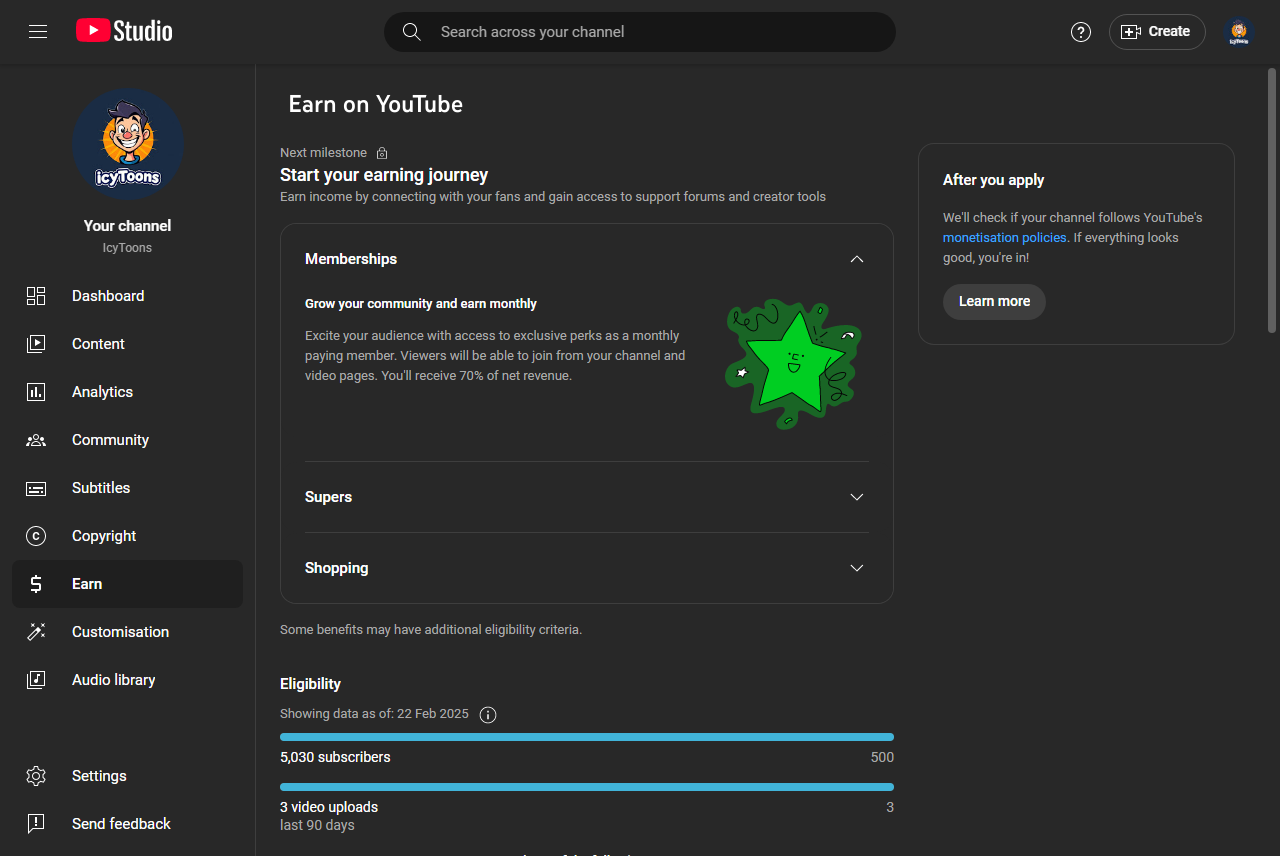Viewport: 1280px width, 856px height.
Task: Open Settings from the sidebar
Action: [x=127, y=776]
